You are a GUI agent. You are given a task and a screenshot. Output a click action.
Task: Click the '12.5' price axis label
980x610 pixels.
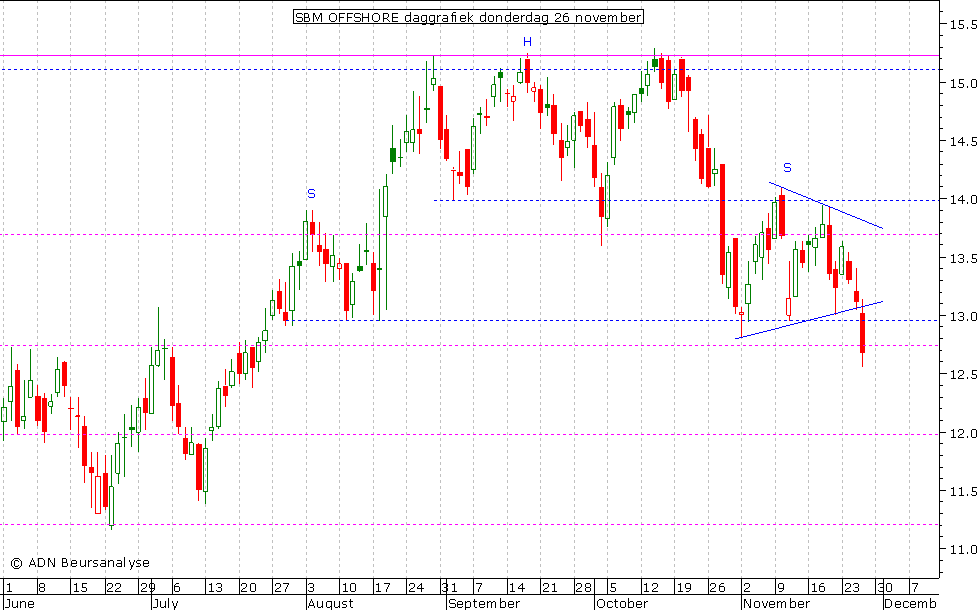coord(963,374)
